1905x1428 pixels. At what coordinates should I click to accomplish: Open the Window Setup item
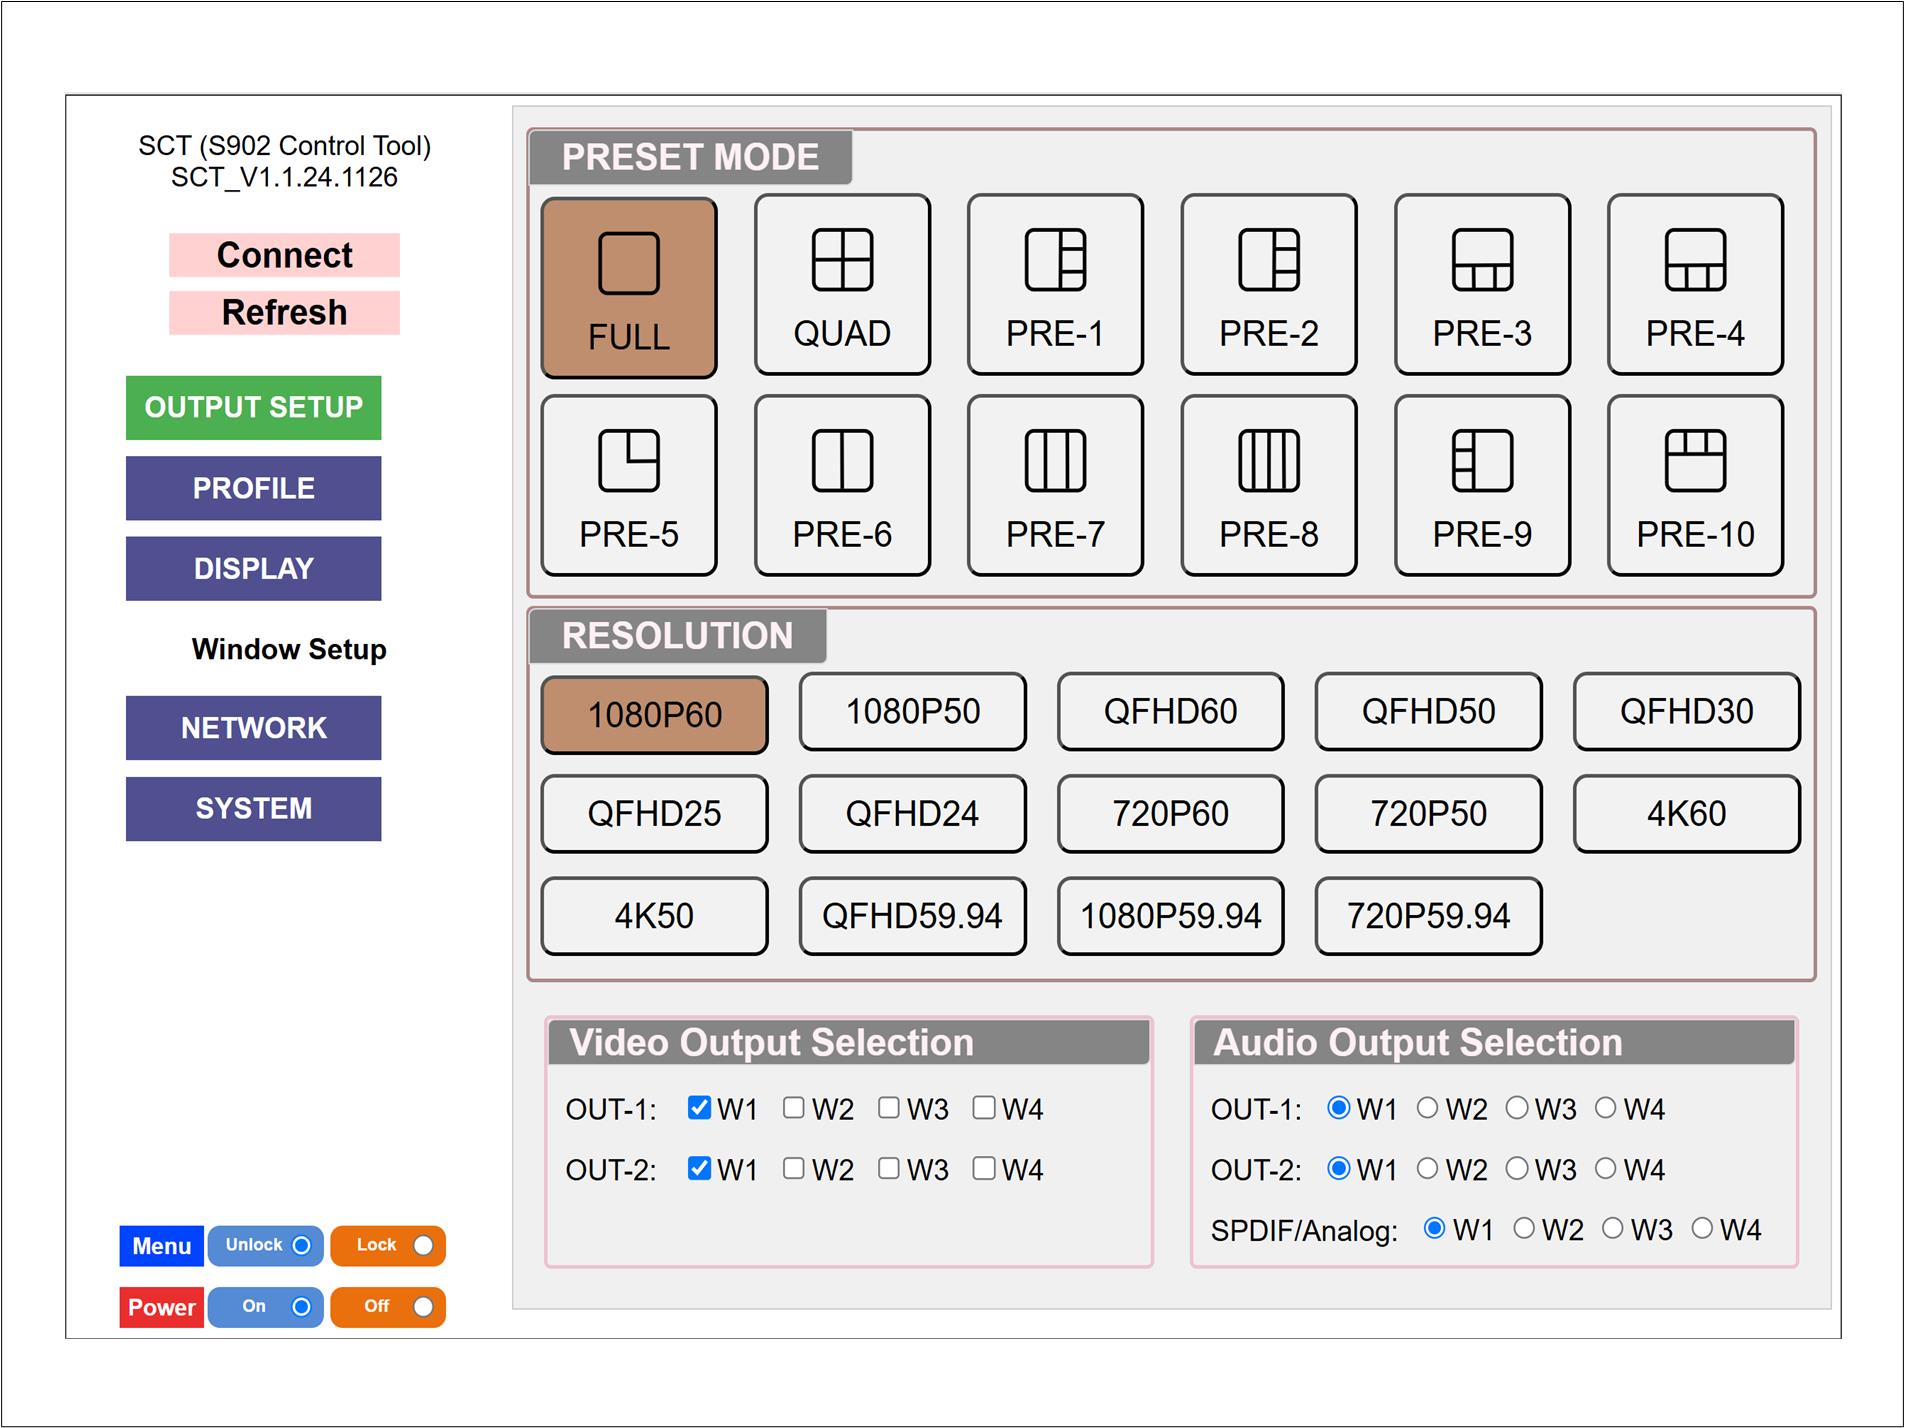pyautogui.click(x=288, y=650)
